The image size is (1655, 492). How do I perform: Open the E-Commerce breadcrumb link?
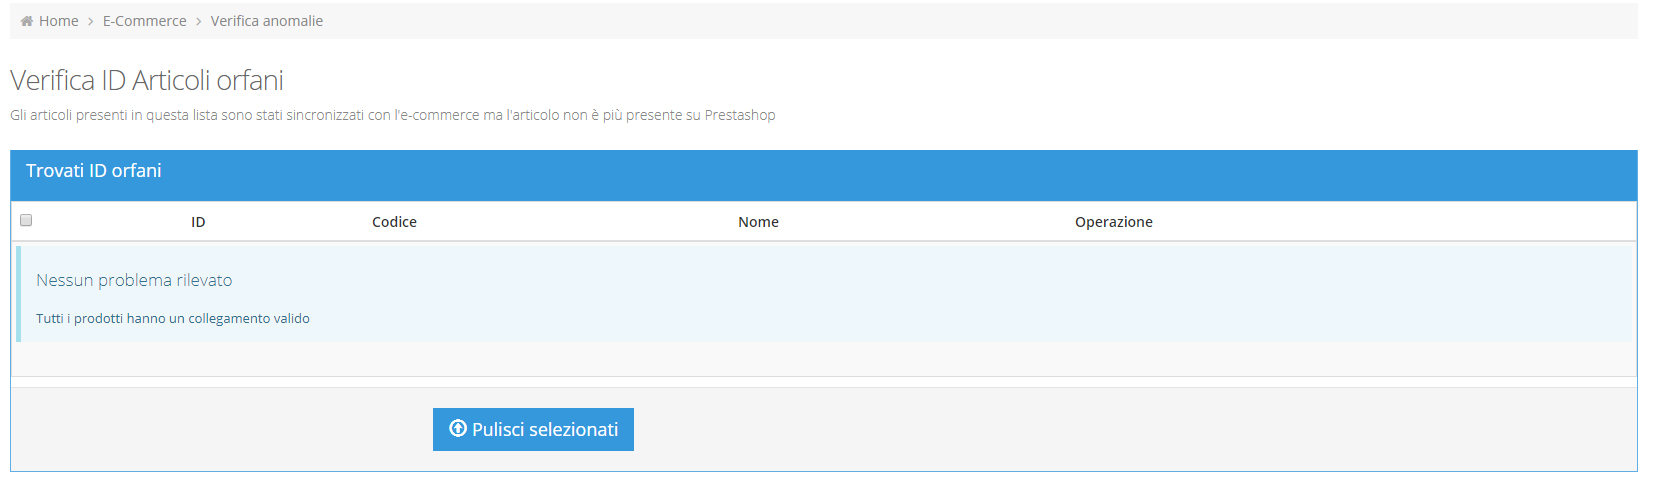tap(144, 21)
